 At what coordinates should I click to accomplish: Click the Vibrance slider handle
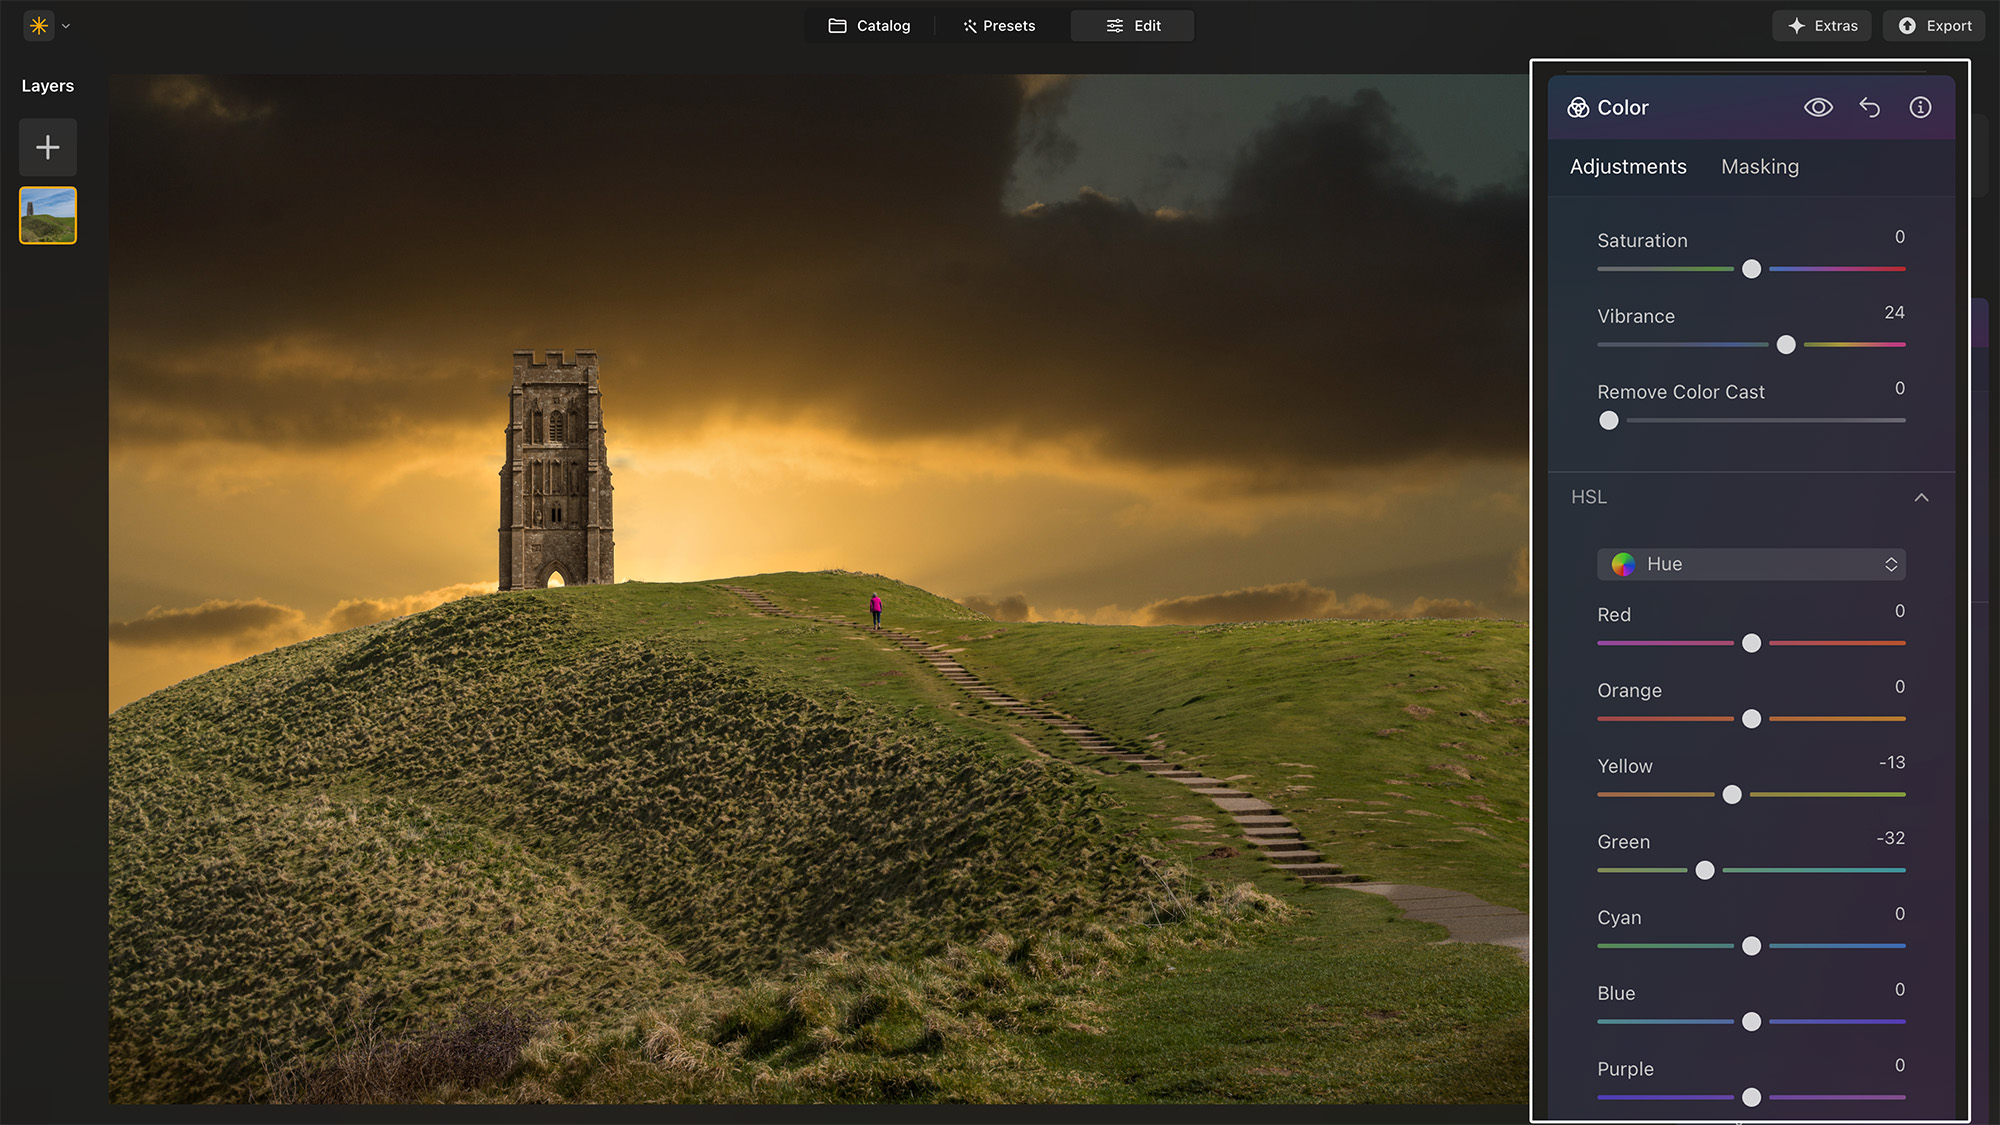[x=1786, y=345]
